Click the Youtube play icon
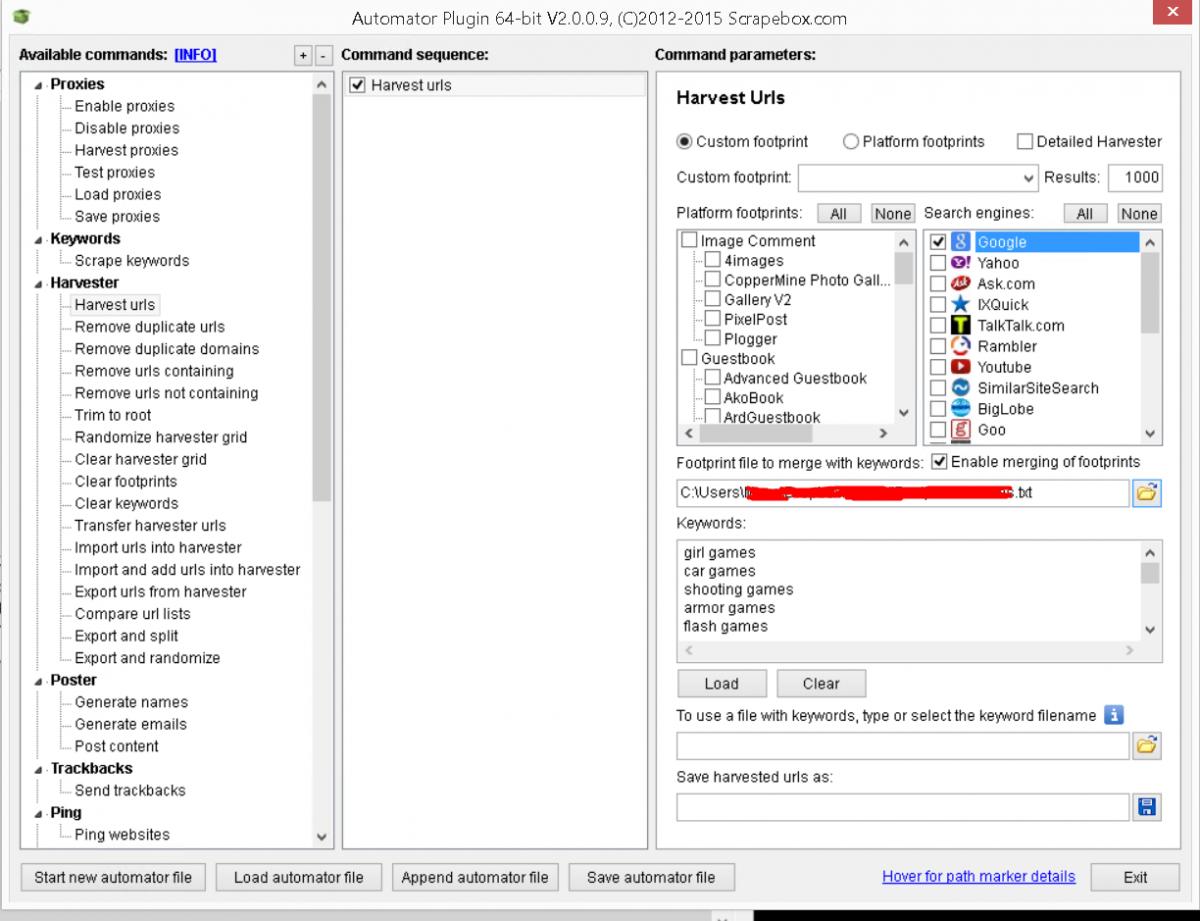The height and width of the screenshot is (921, 1200). [960, 367]
